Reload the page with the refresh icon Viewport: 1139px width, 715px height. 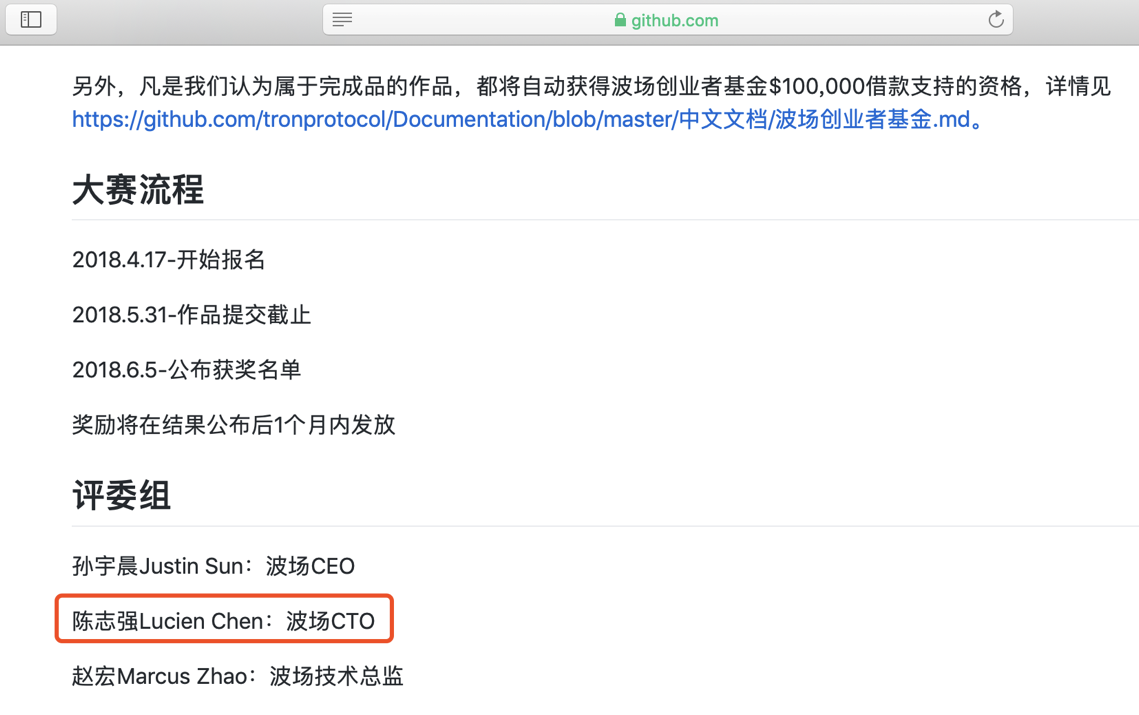[x=996, y=20]
